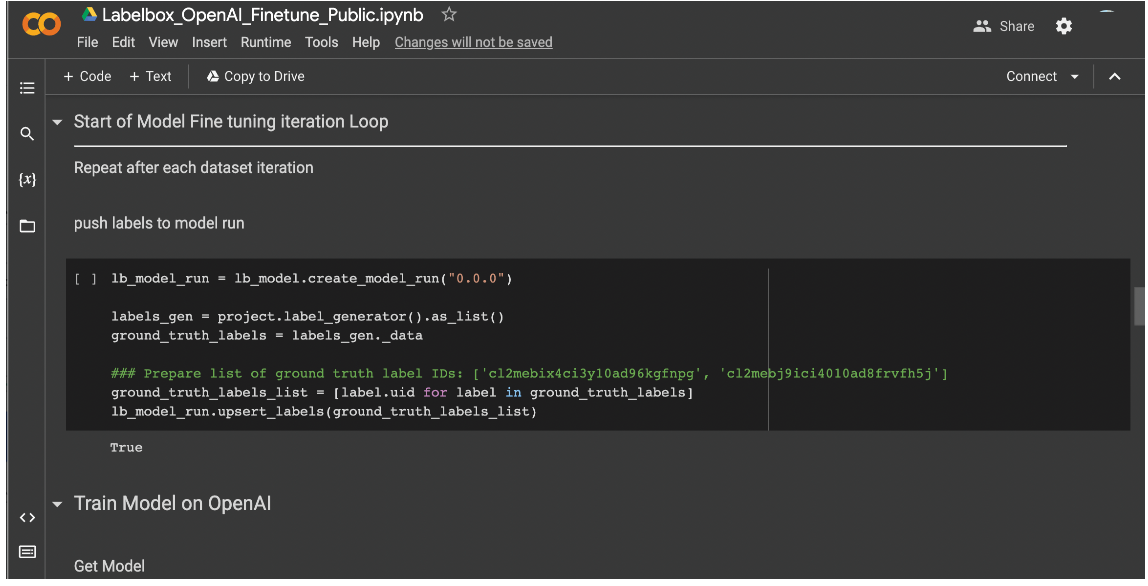This screenshot has height=586, width=1148.
Task: Click the Google Drive icon beside notebook title
Action: pos(89,14)
